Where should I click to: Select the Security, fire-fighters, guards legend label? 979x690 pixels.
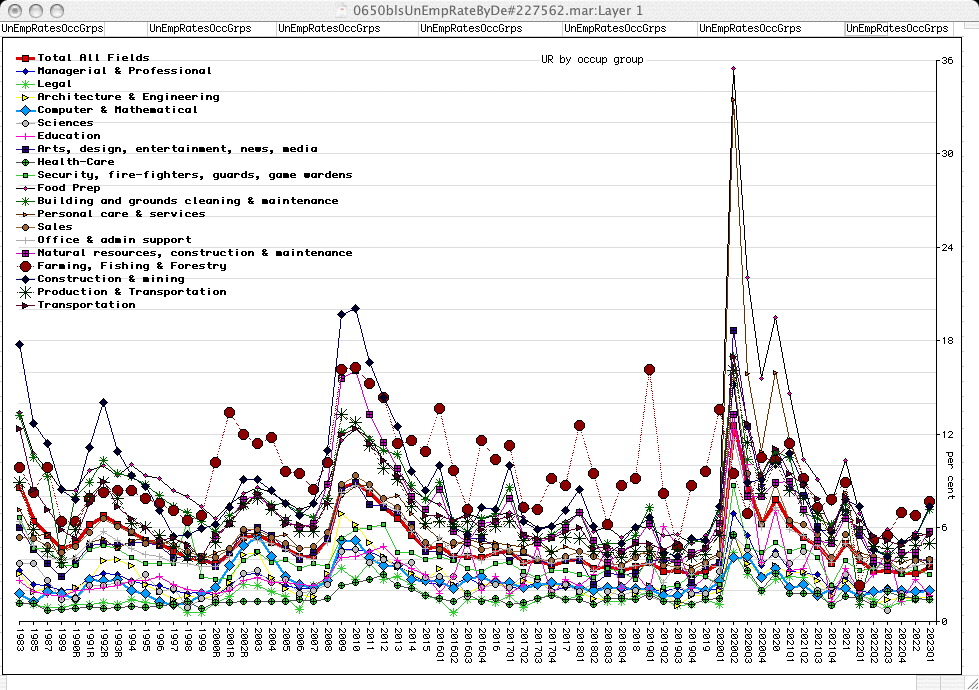pyautogui.click(x=194, y=175)
